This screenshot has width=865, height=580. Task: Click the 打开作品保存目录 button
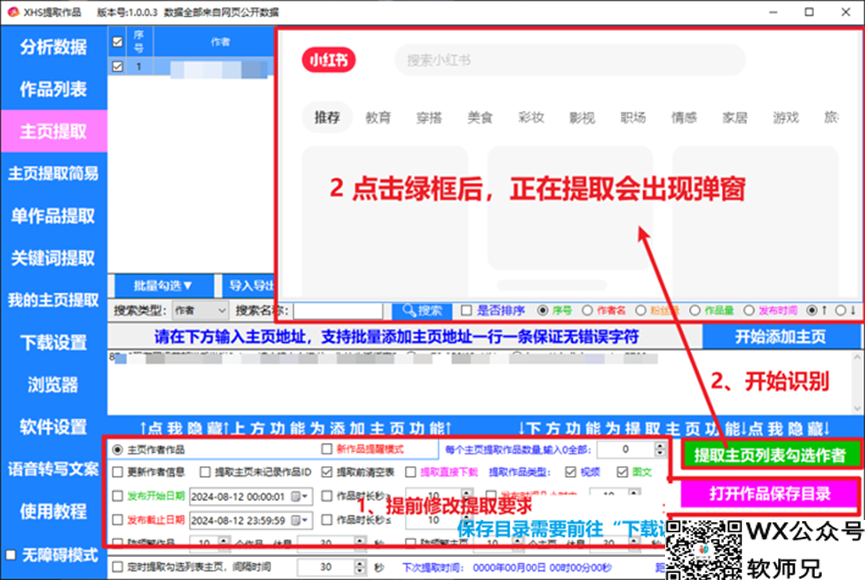770,494
